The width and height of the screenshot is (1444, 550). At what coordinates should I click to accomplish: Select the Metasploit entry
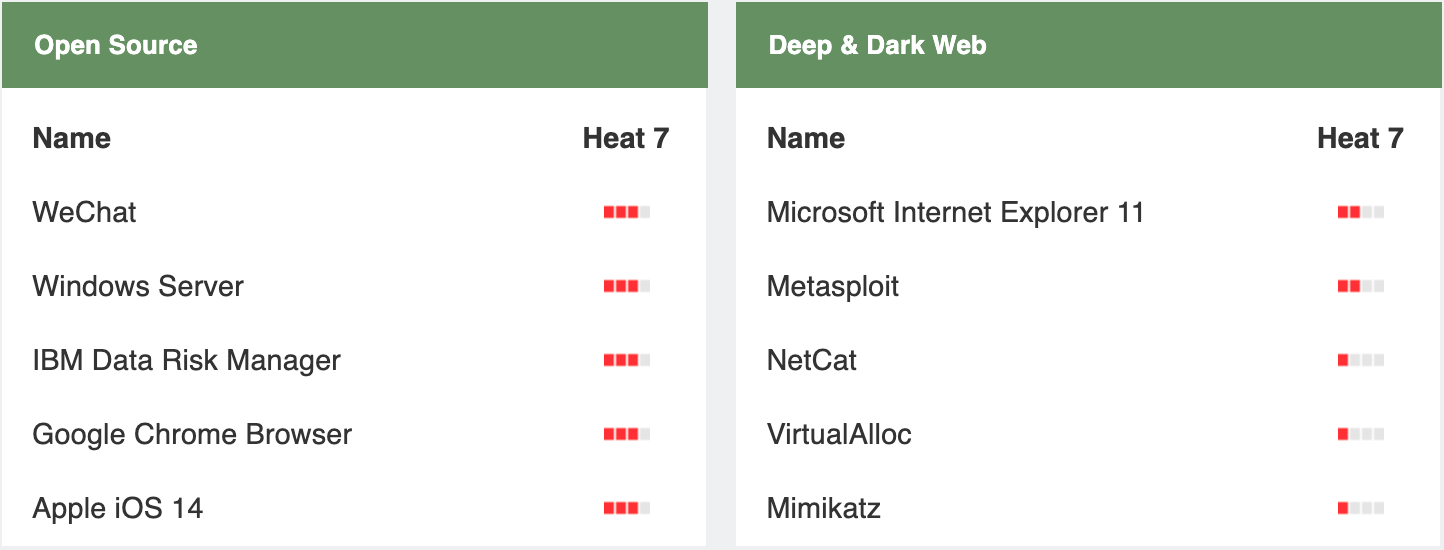[833, 286]
